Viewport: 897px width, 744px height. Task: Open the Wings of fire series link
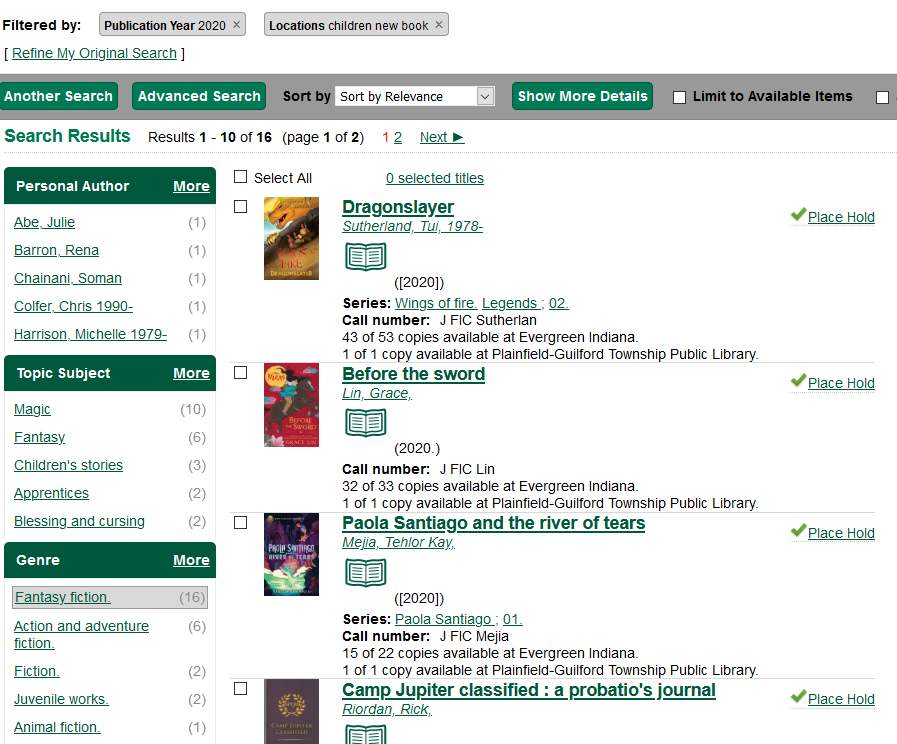pyautogui.click(x=436, y=303)
